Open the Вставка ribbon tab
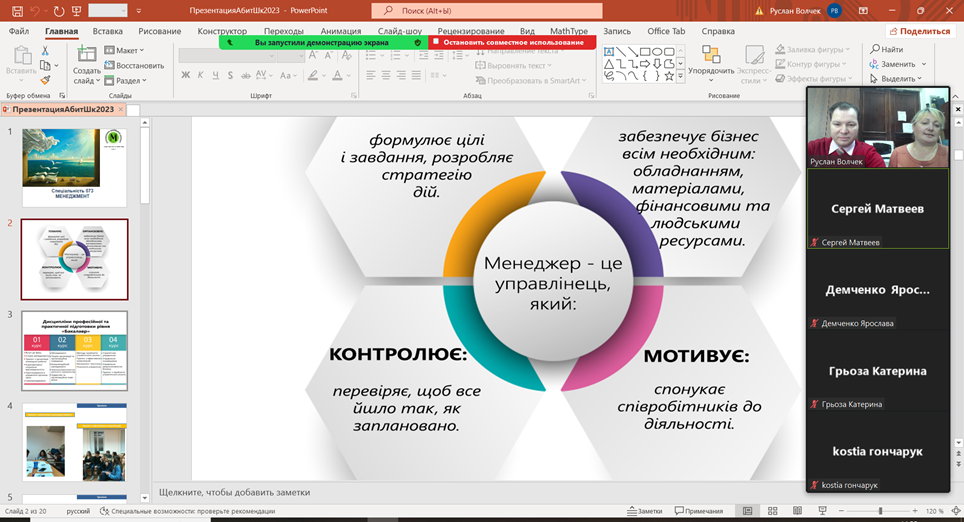 coord(107,31)
